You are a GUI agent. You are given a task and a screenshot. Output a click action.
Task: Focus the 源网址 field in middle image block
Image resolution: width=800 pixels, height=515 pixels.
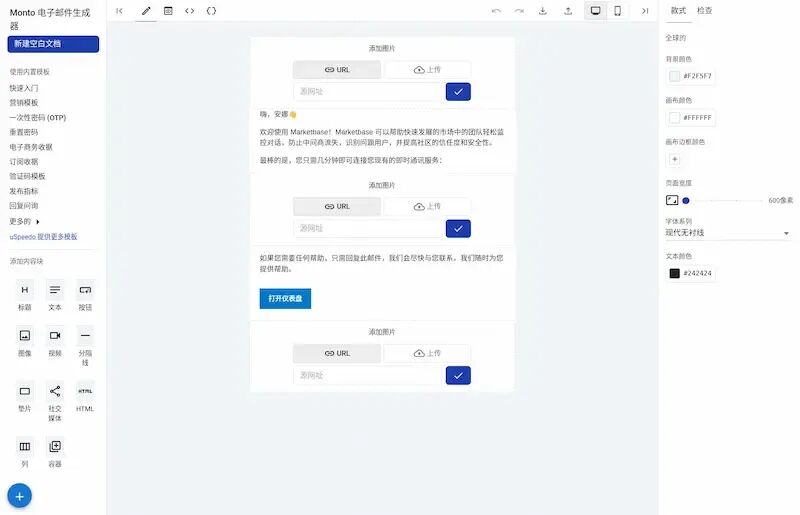coord(368,229)
